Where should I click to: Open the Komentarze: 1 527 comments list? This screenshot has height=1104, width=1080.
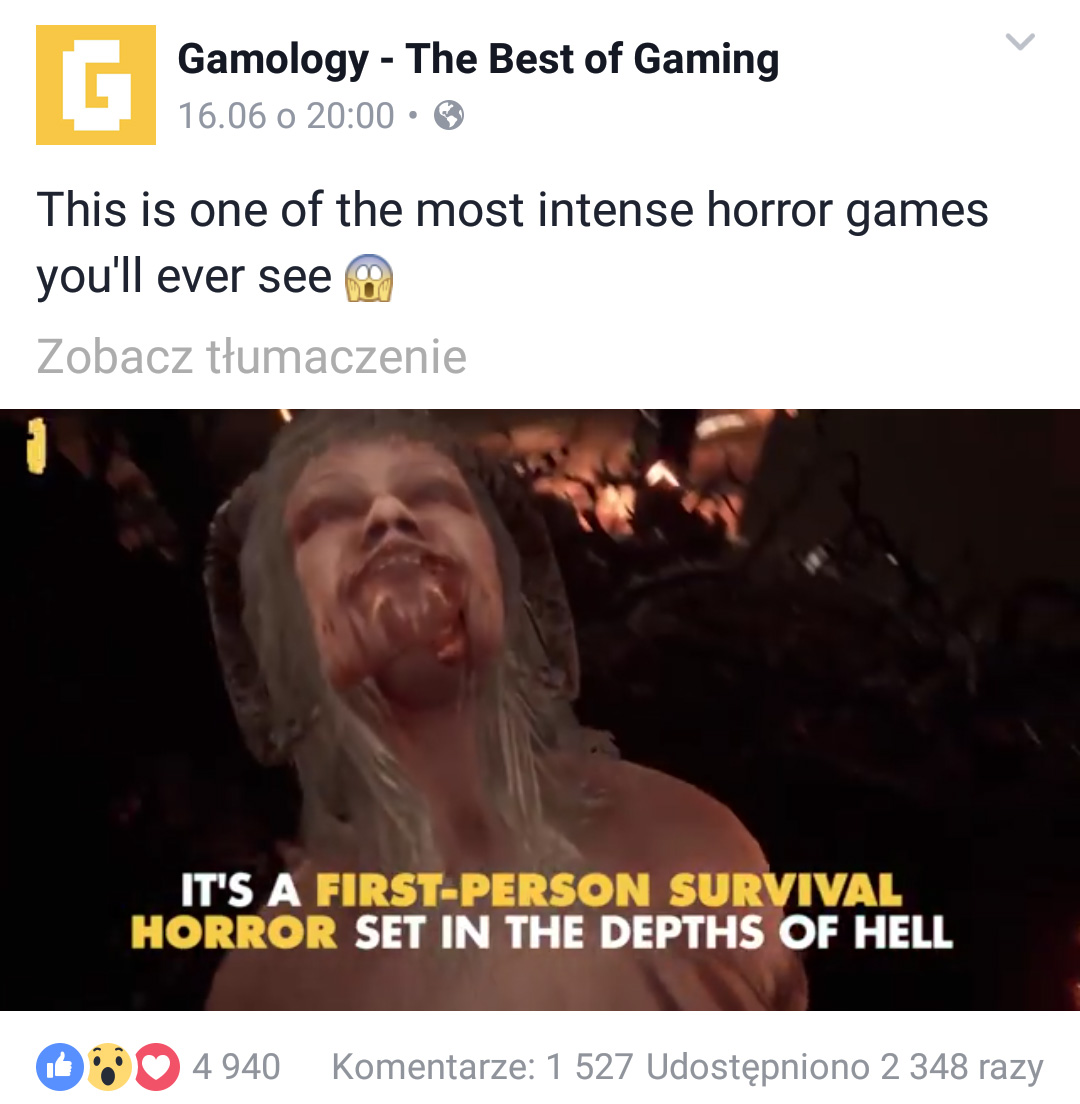[x=482, y=1067]
